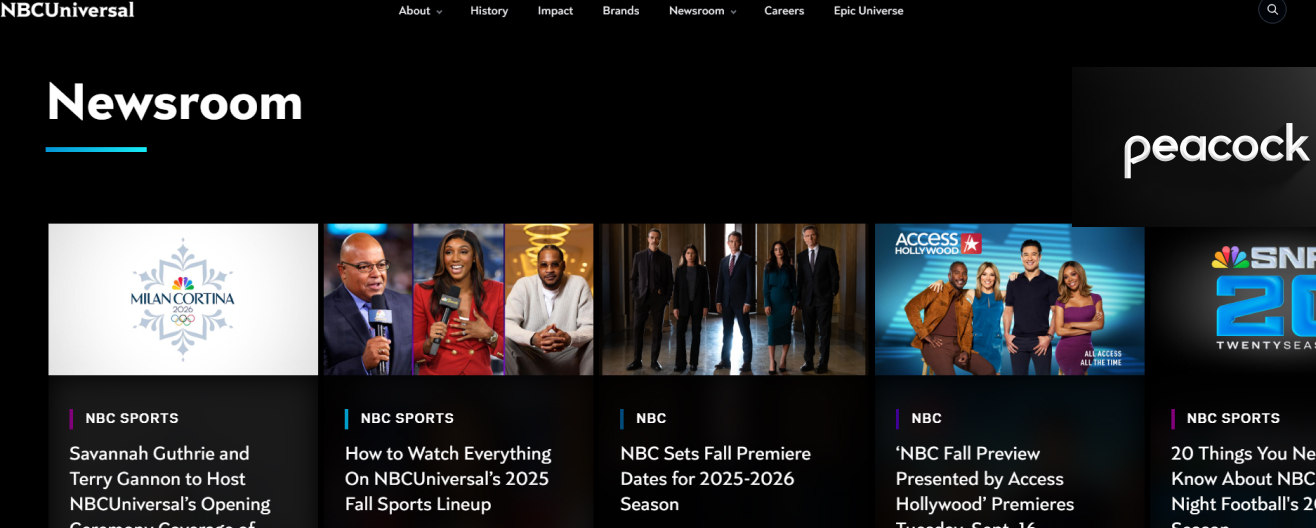The height and width of the screenshot is (528, 1316).
Task: Open the History menu item
Action: click(x=489, y=11)
